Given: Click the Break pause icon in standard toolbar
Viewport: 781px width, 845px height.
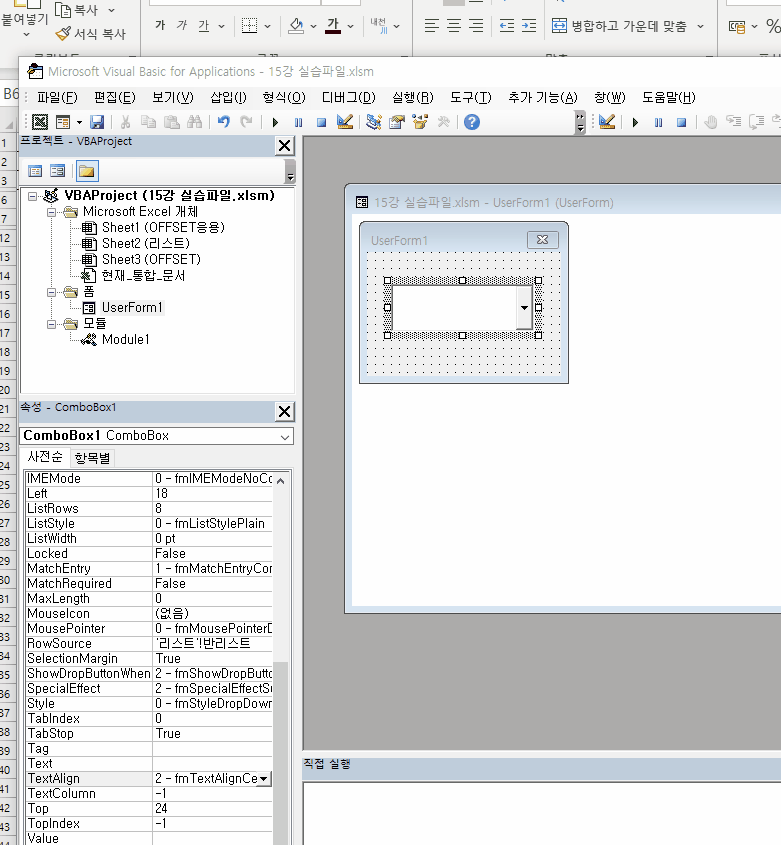Looking at the screenshot, I should point(298,123).
